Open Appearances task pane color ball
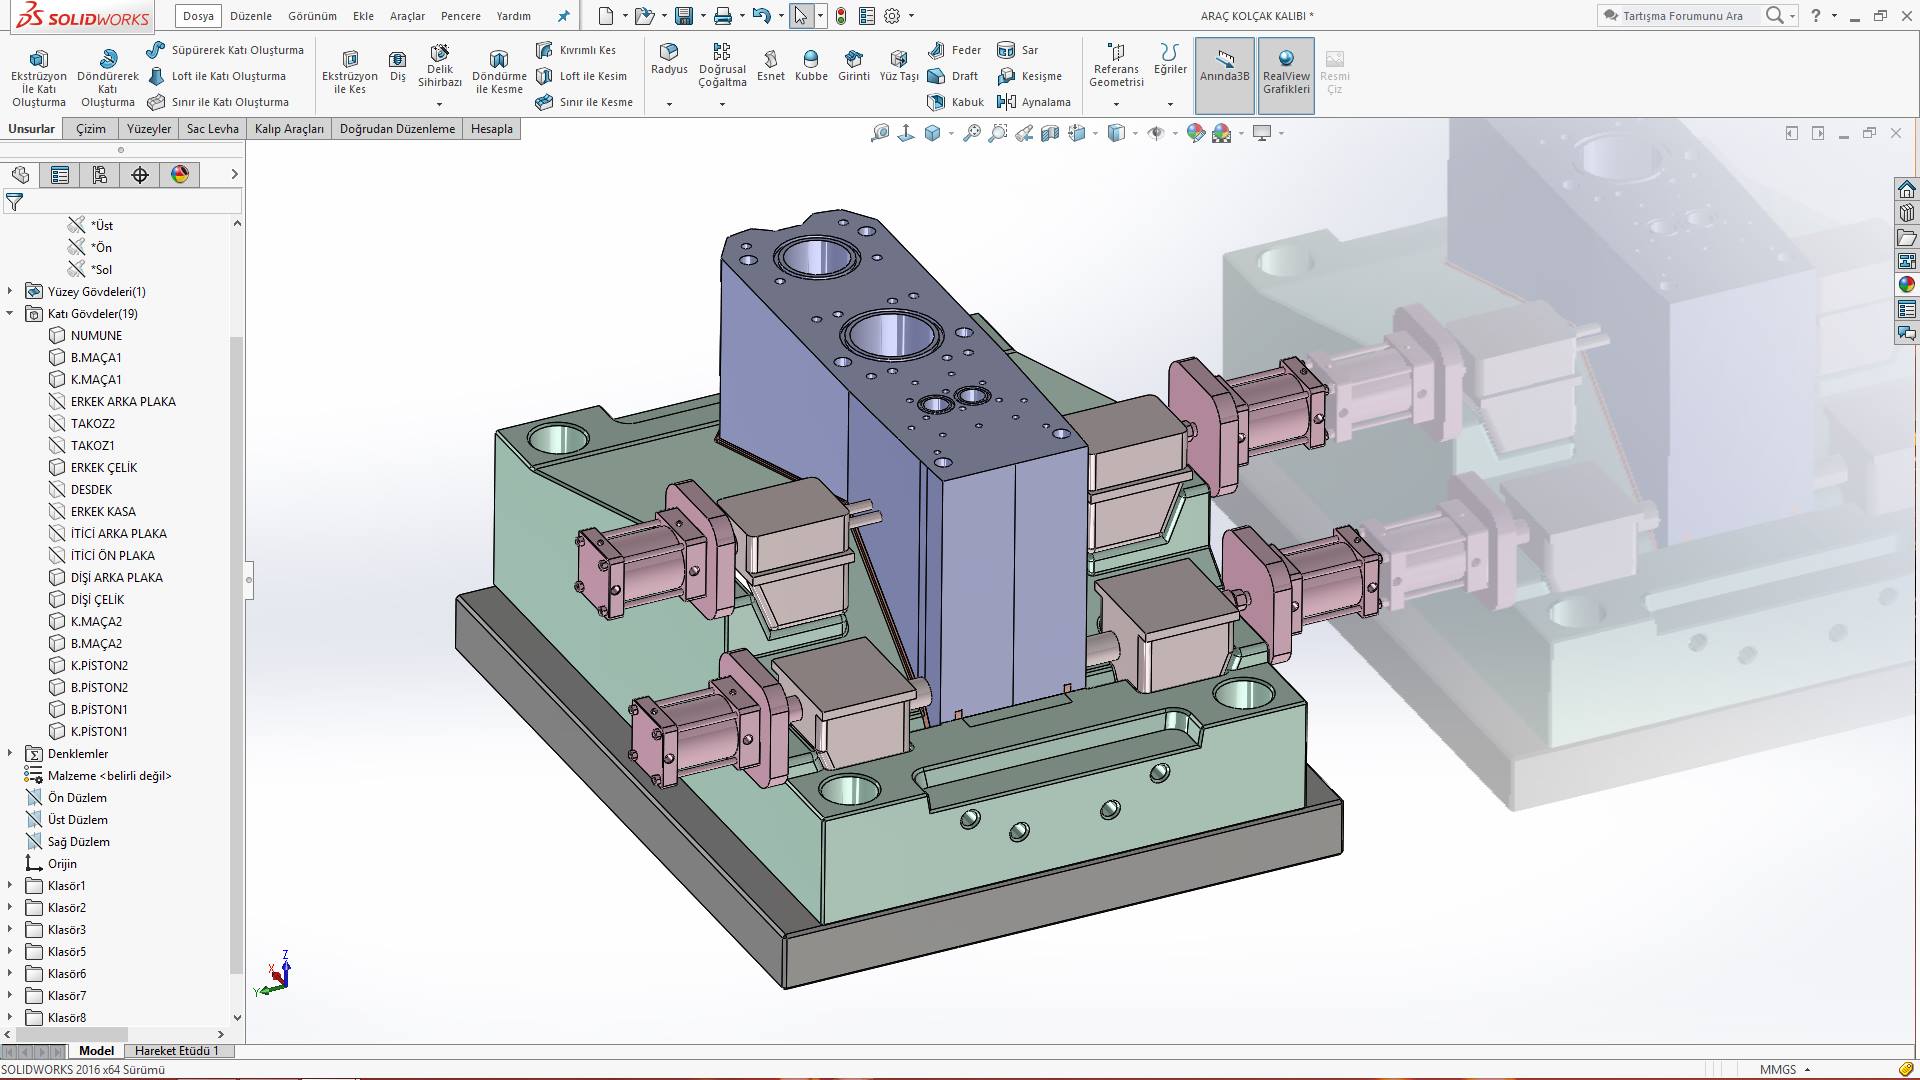Screen dimensions: 1920x1080 (1907, 285)
